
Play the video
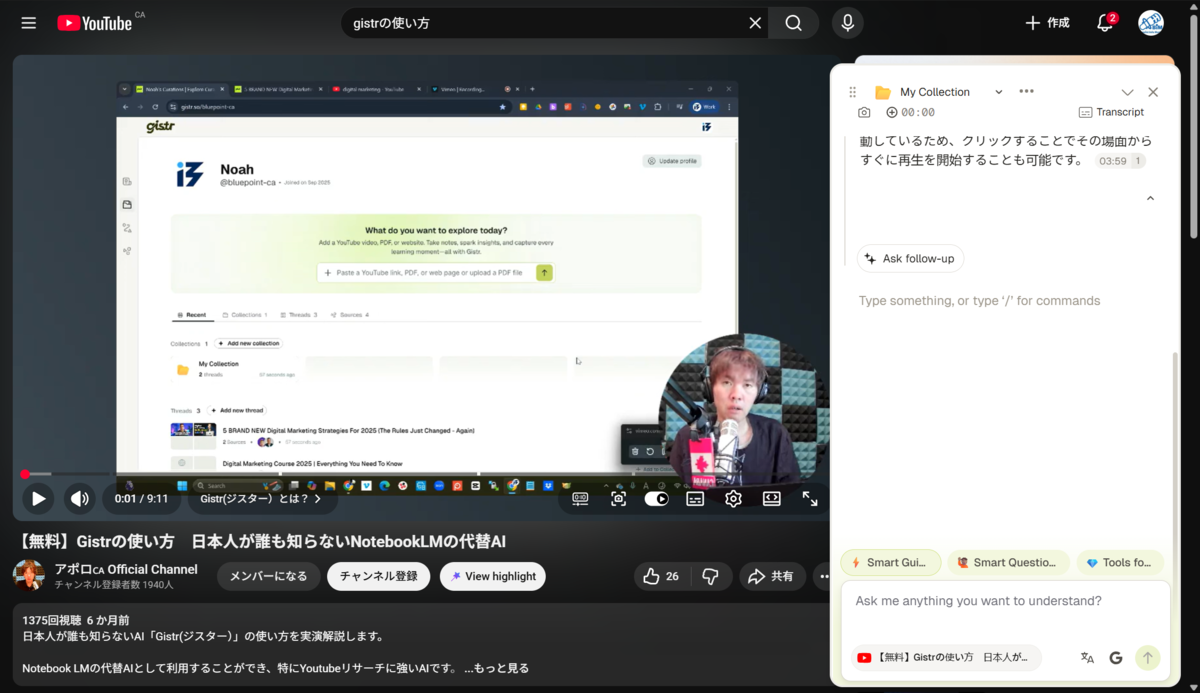click(38, 498)
